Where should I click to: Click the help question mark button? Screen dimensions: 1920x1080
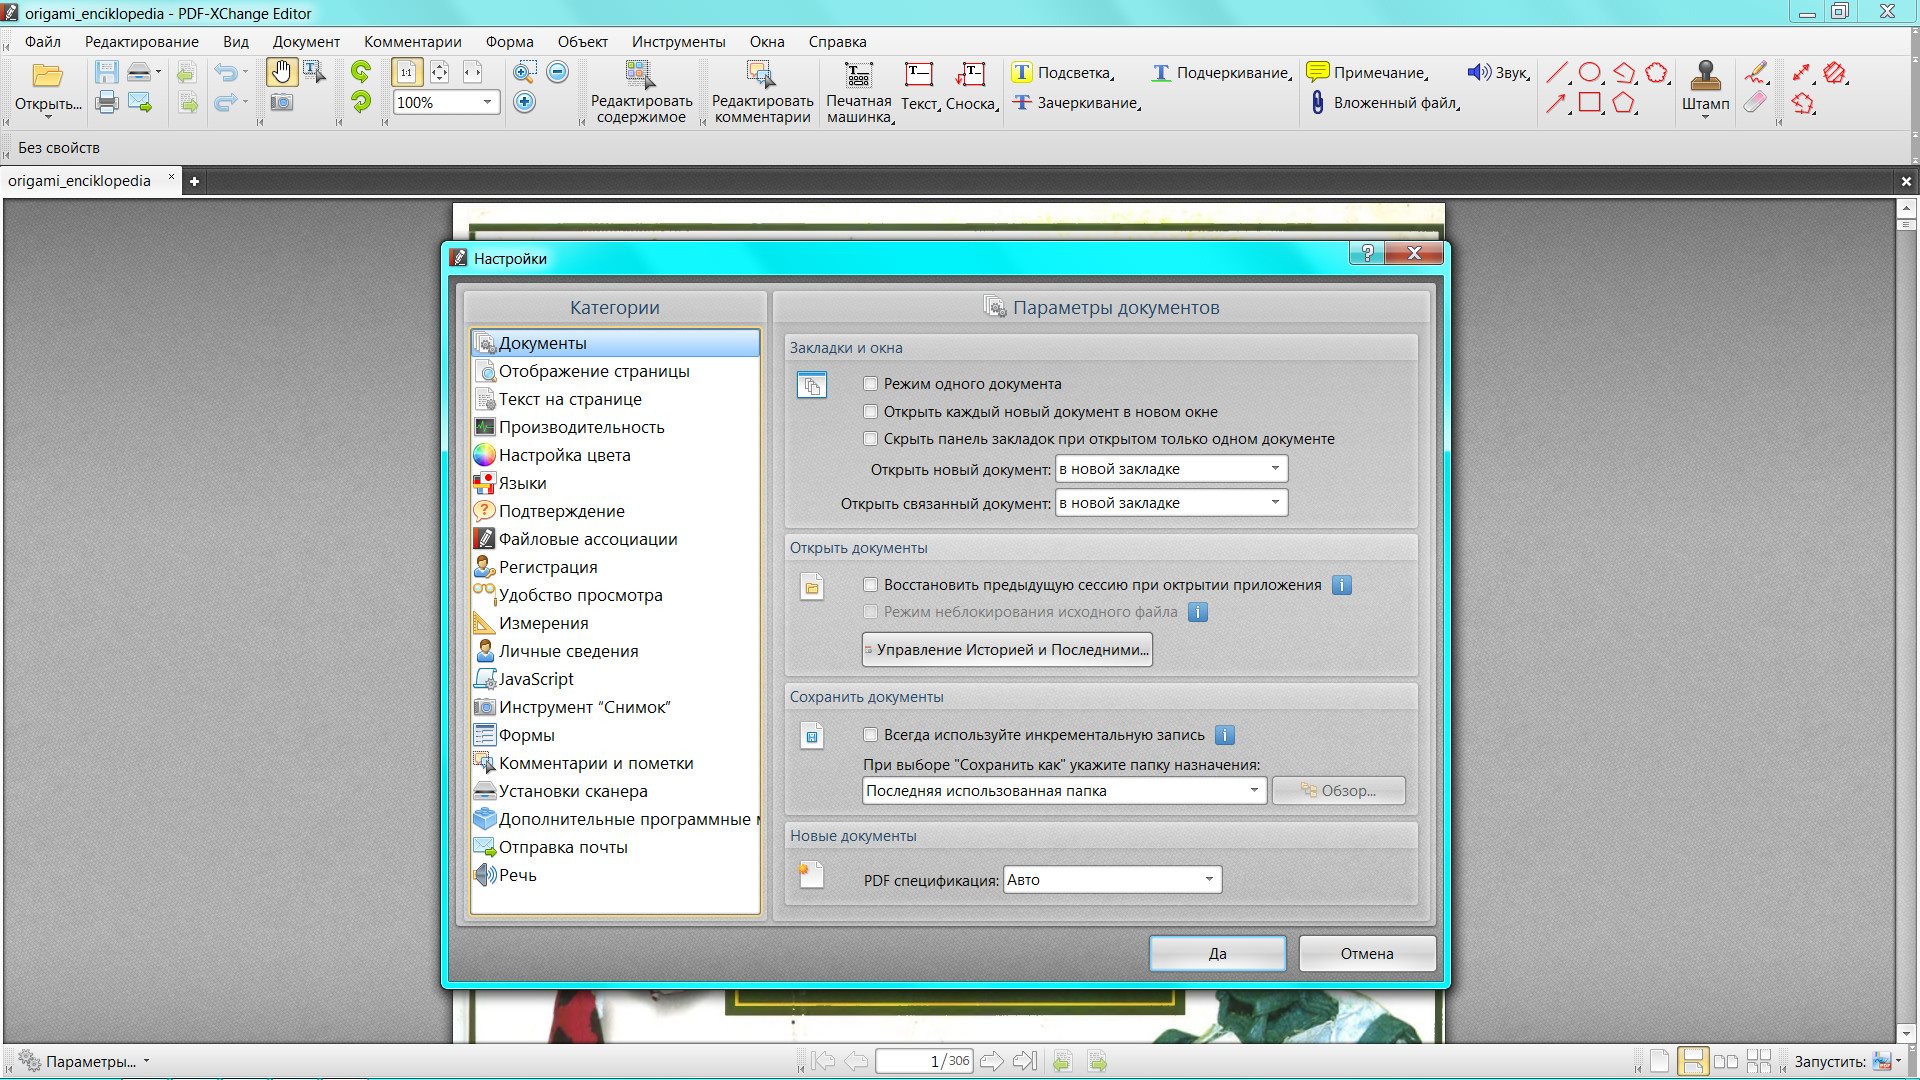(x=1367, y=253)
